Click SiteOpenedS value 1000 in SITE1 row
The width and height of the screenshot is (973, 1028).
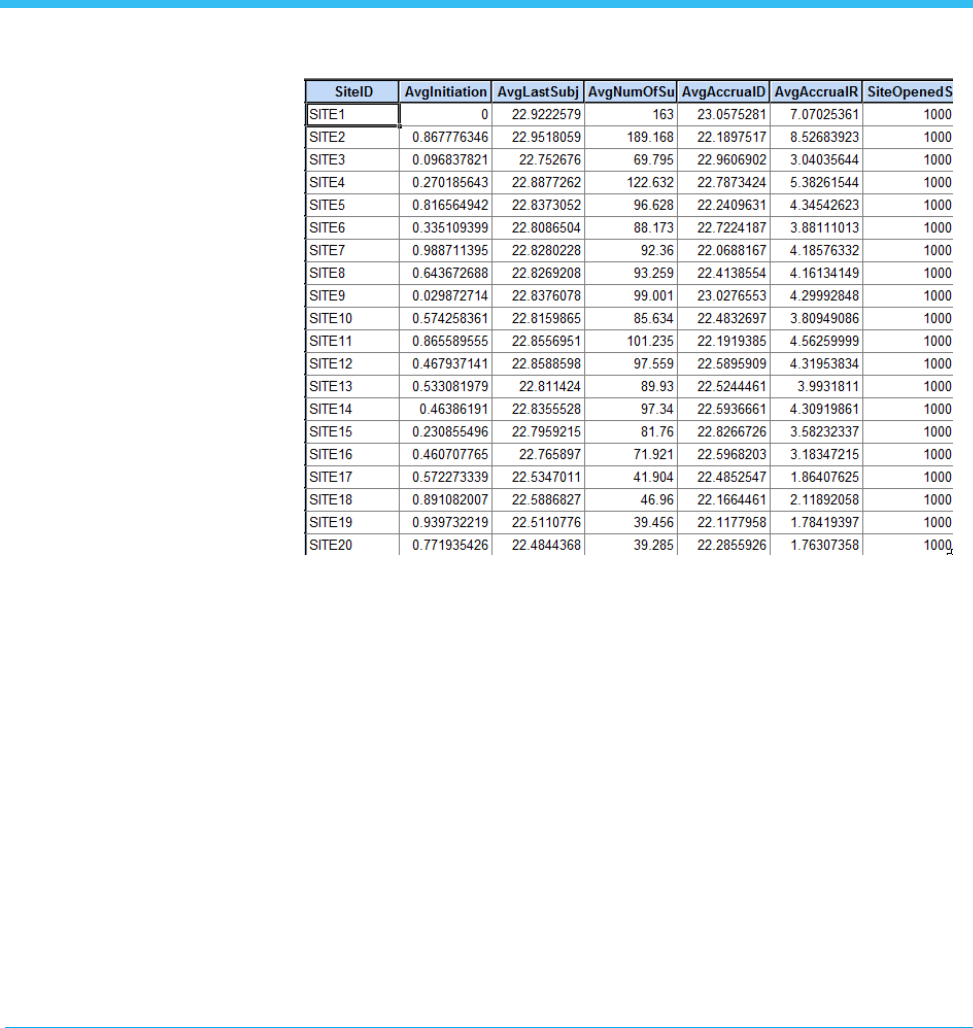pyautogui.click(x=938, y=115)
